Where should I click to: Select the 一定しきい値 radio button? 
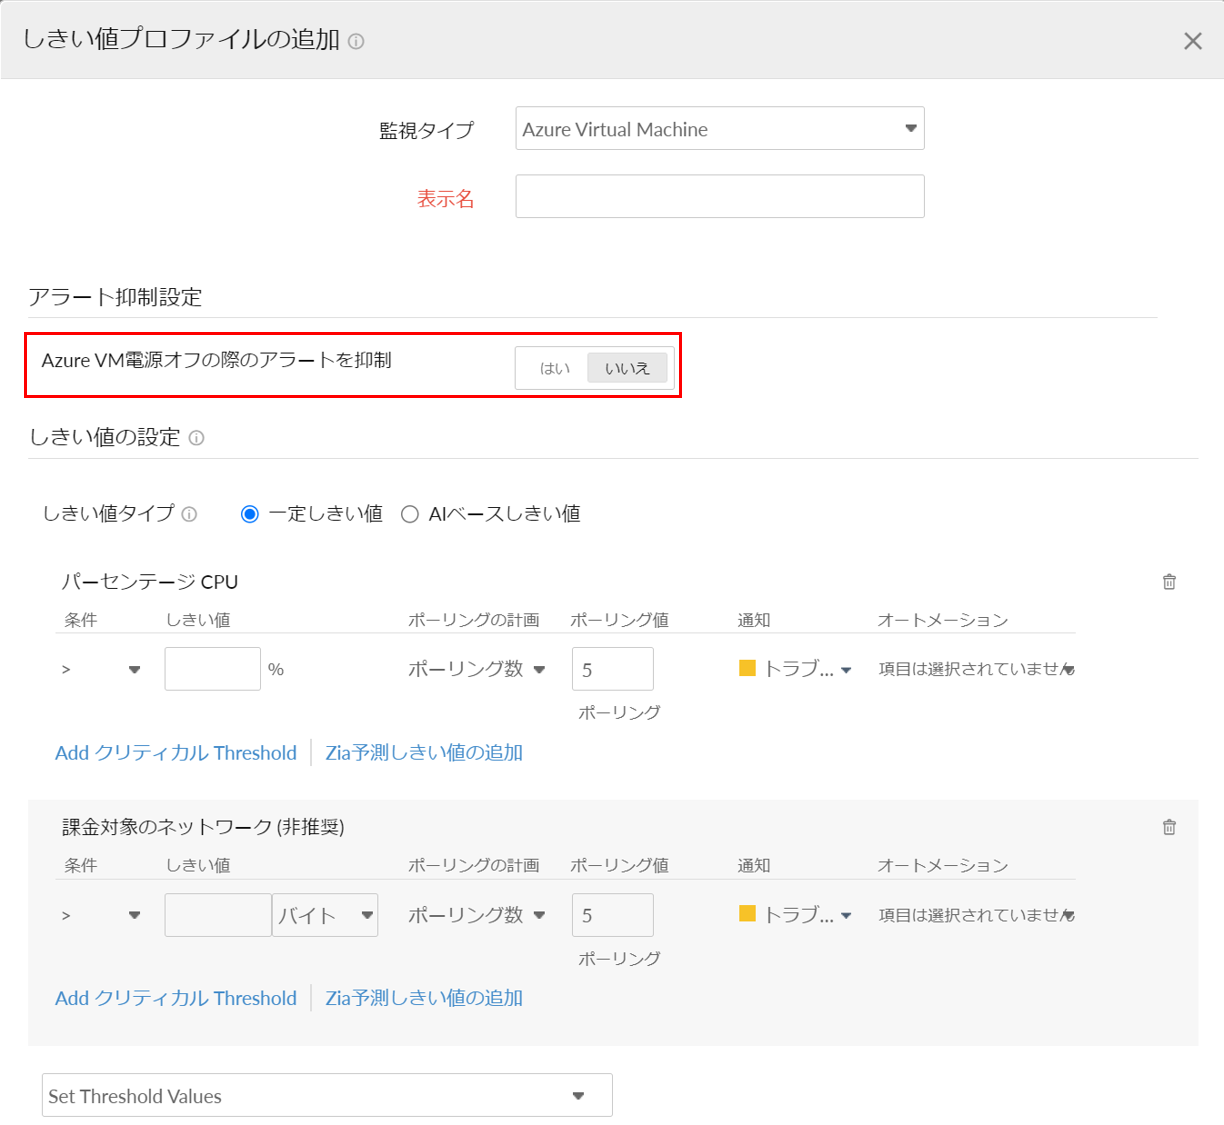point(247,513)
